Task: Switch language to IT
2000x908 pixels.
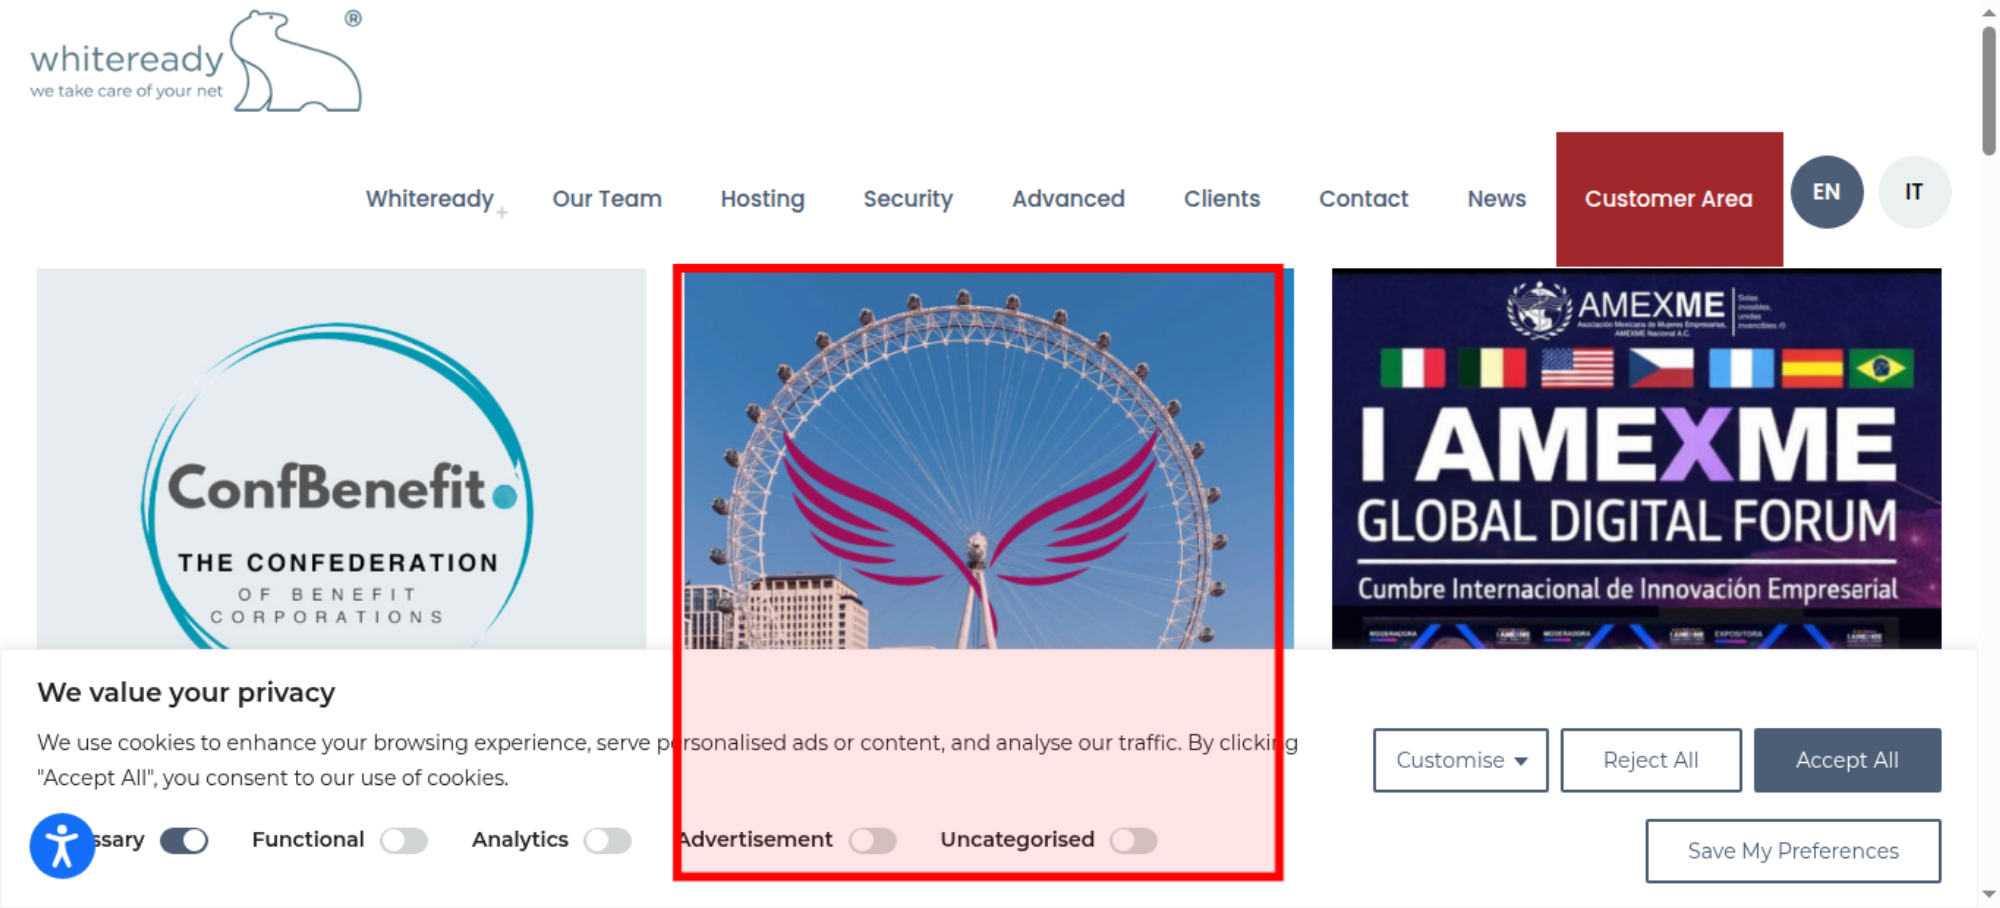Action: click(x=1913, y=192)
